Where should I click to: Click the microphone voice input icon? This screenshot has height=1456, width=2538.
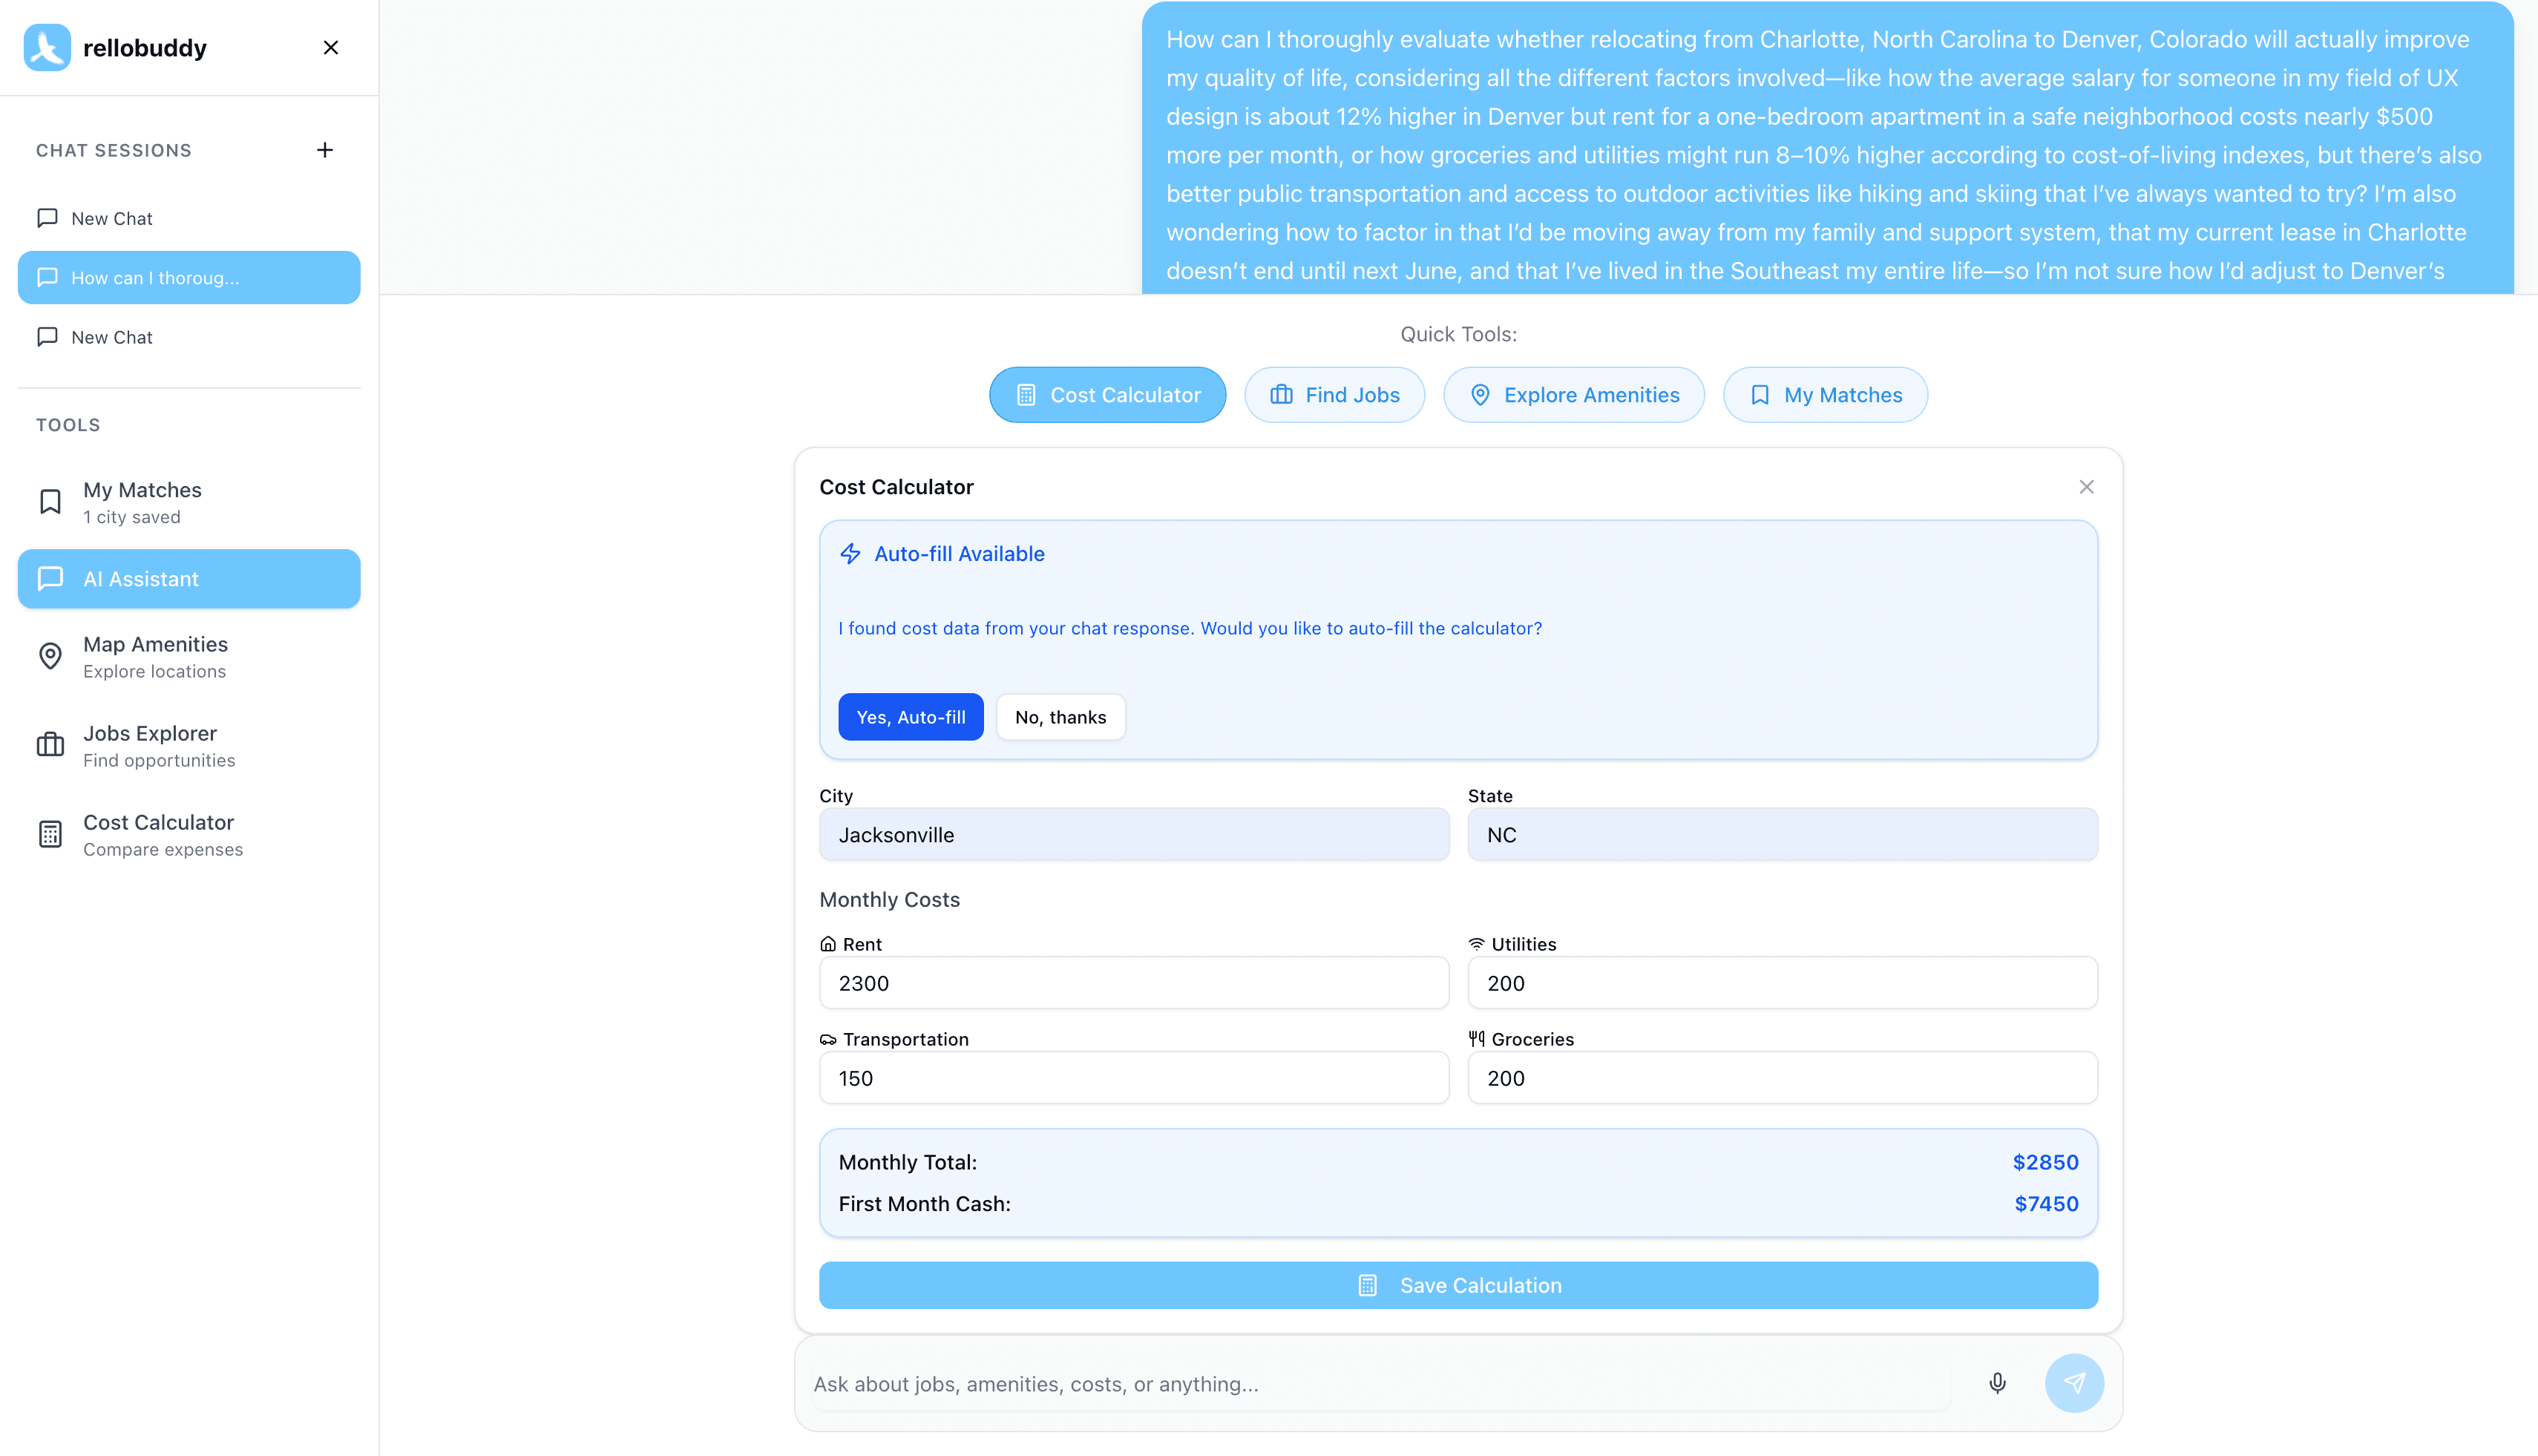click(1997, 1383)
